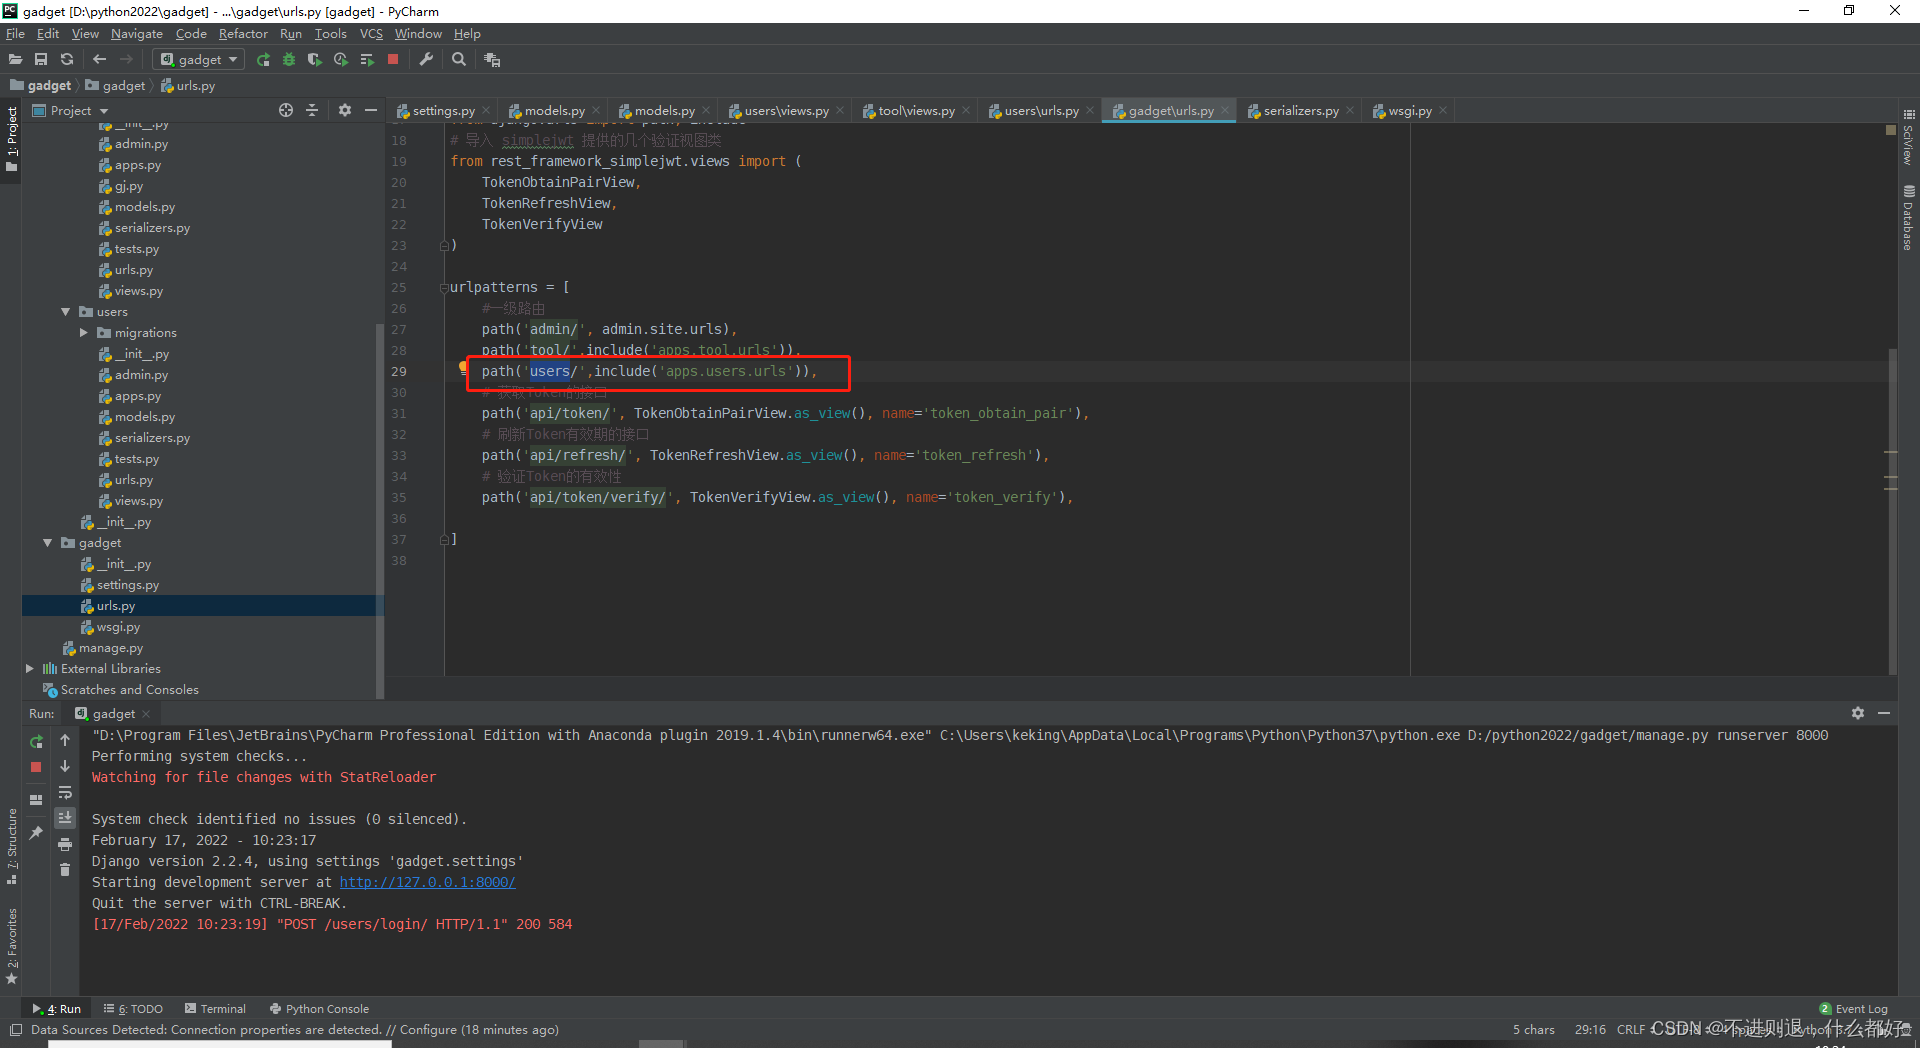Open Search Everywhere magnifier icon

tap(459, 60)
